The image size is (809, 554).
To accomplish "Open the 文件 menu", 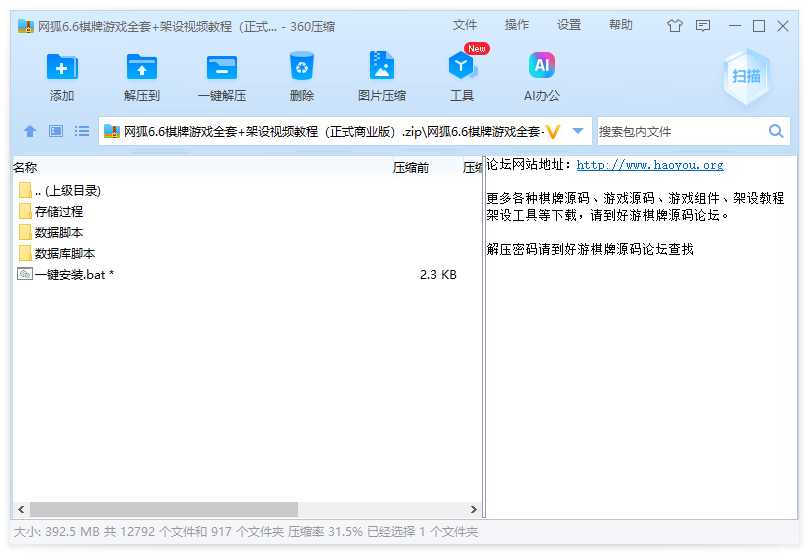I will click(465, 25).
